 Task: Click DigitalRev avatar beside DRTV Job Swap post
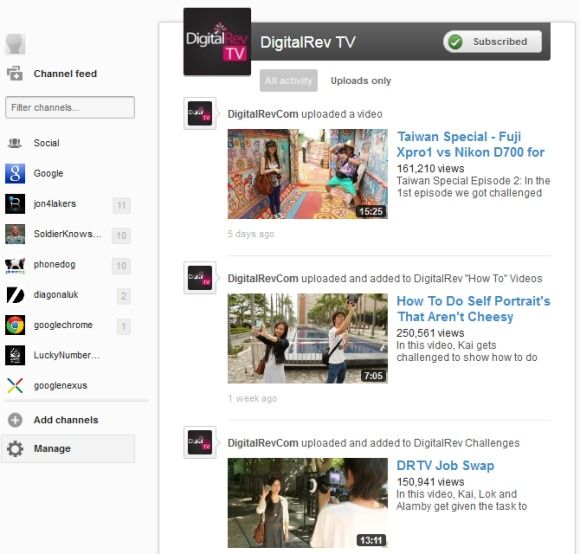200,442
